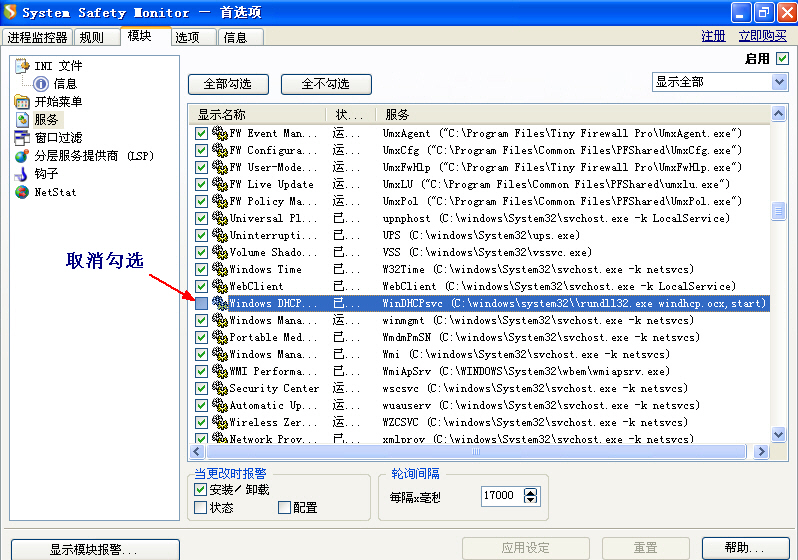798x560 pixels.
Task: Click gear icon of FW Live Update service
Action: pos(219,184)
